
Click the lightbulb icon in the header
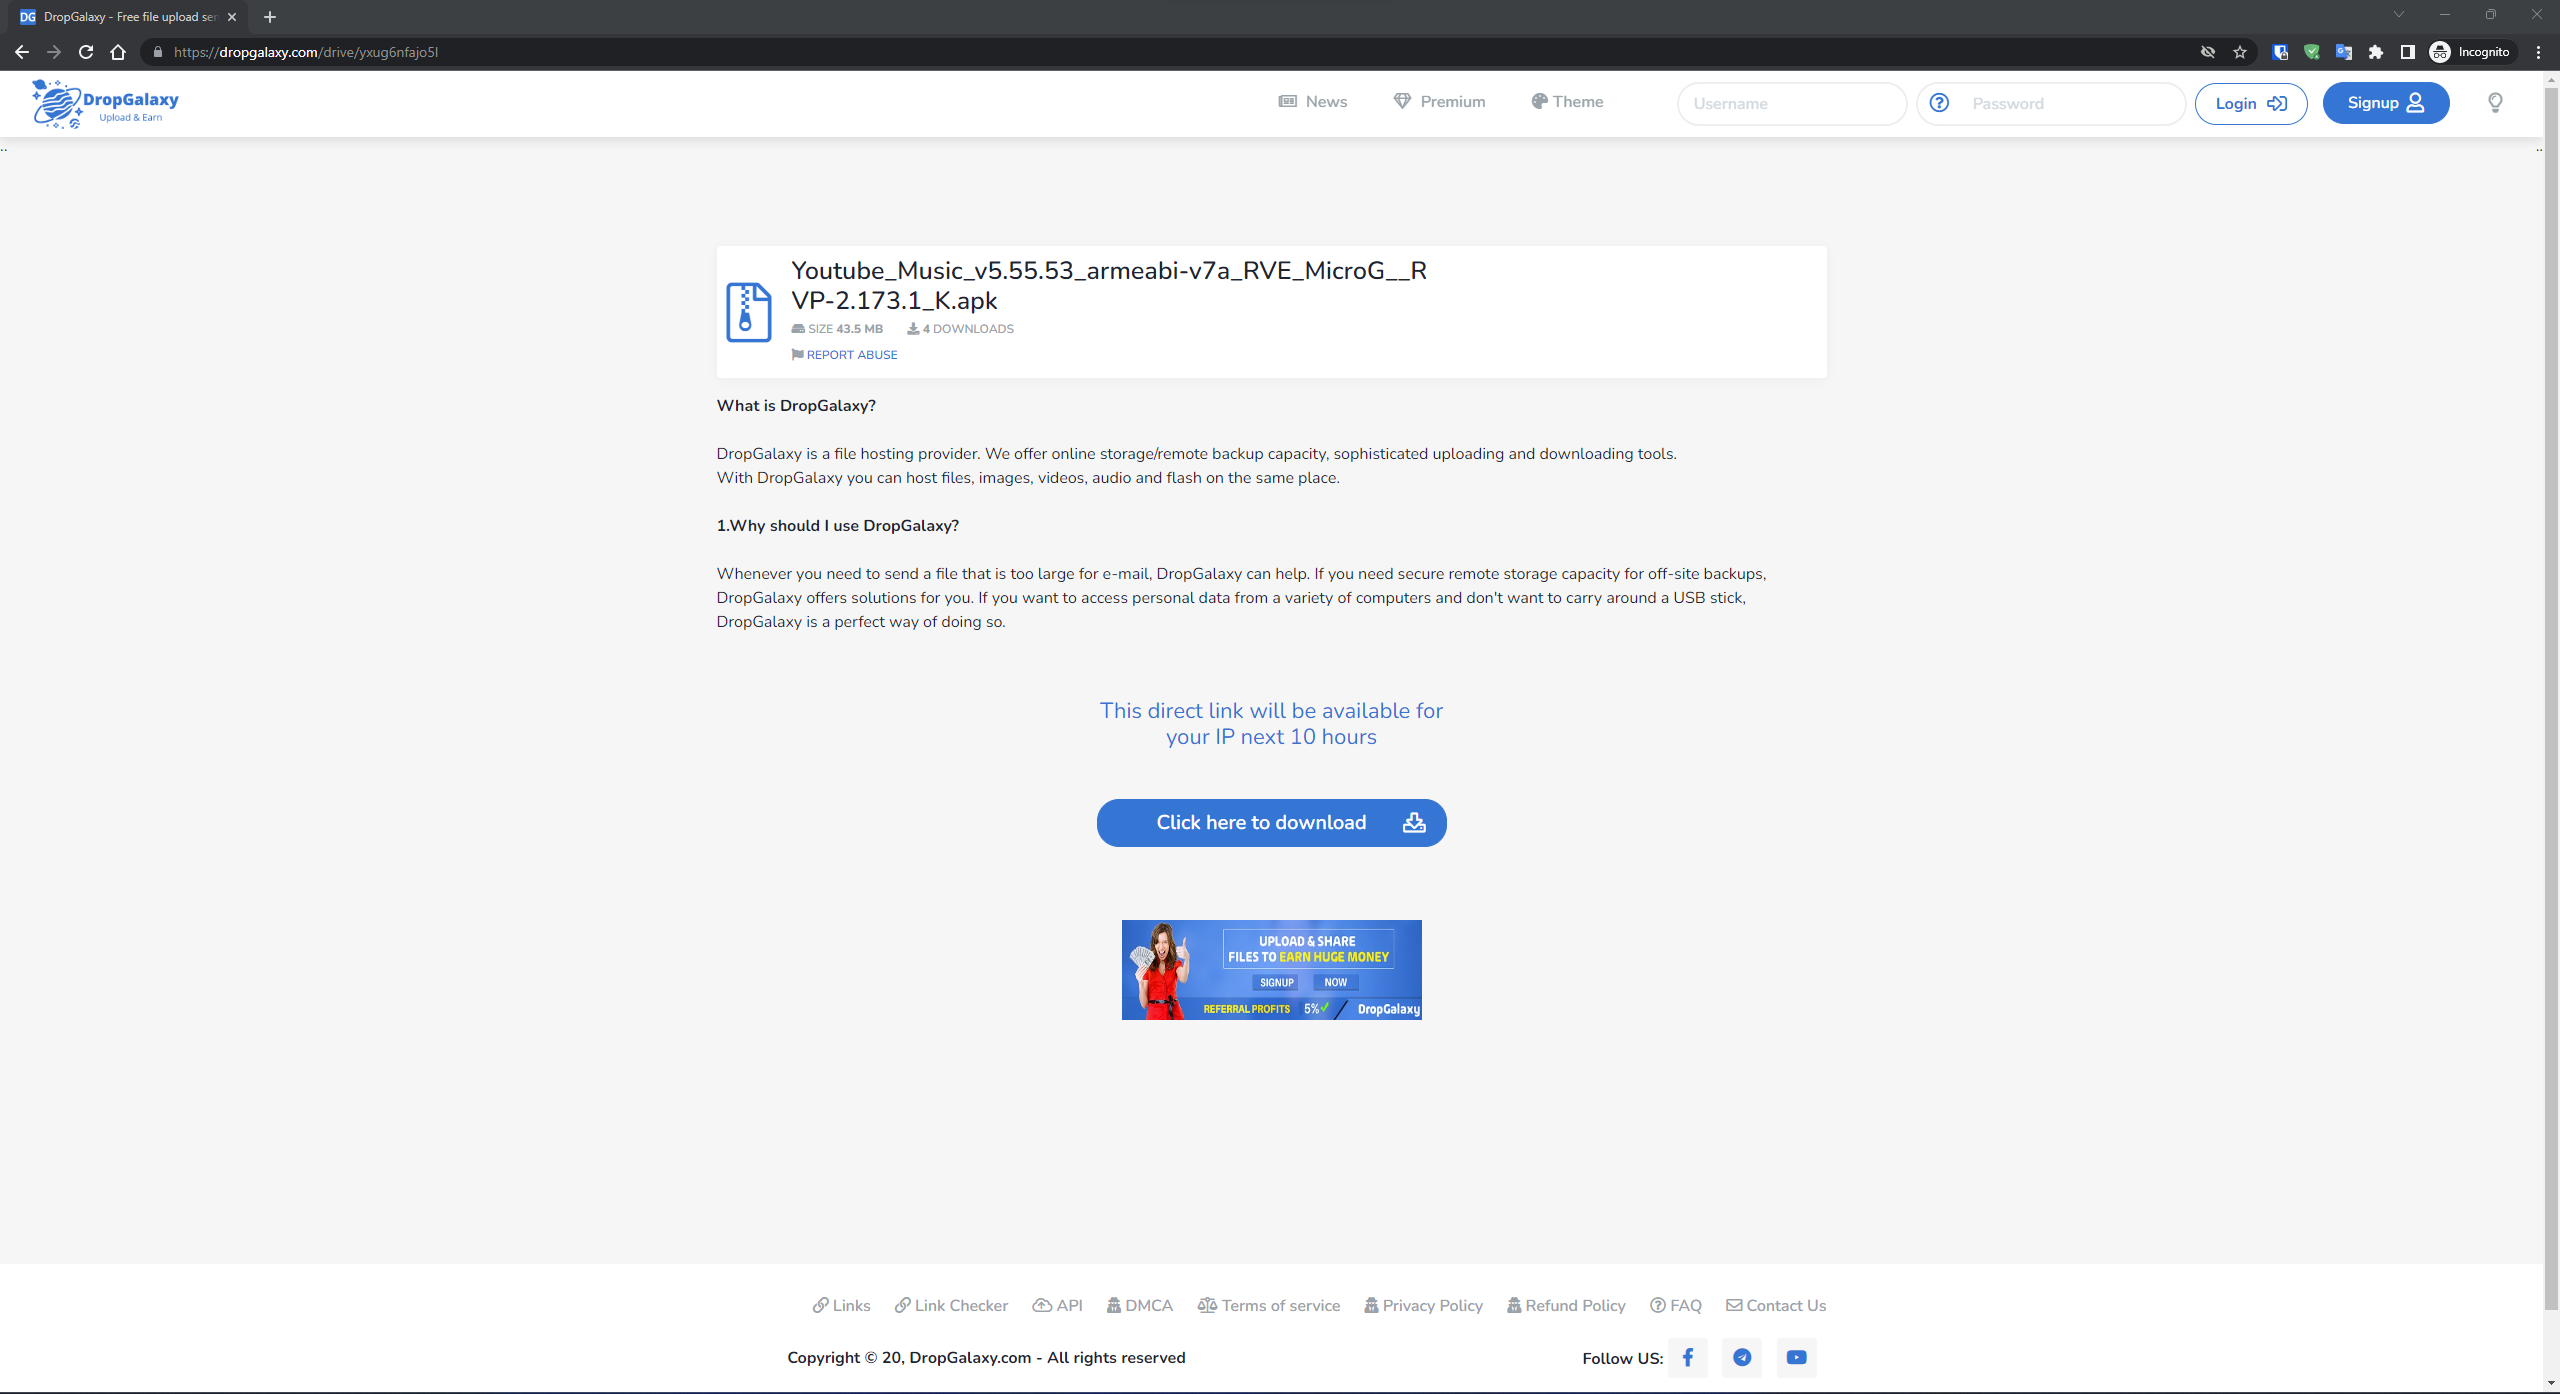(2494, 103)
